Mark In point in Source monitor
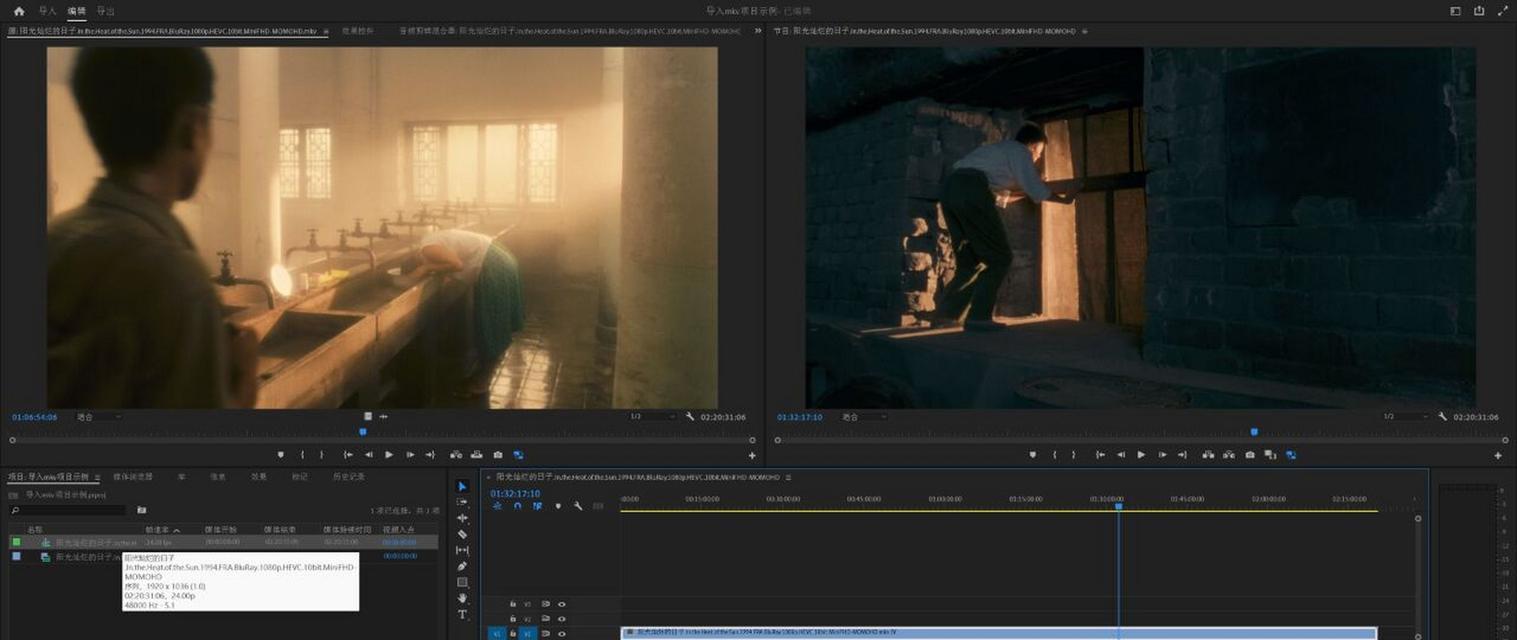The height and width of the screenshot is (640, 1517). (303, 454)
